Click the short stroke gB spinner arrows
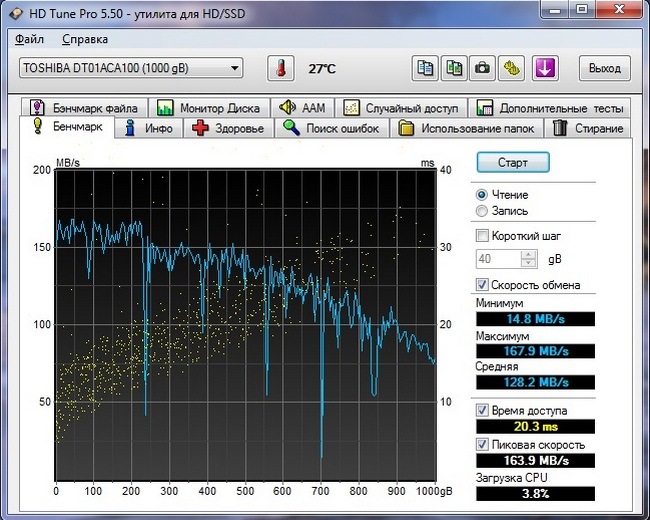 point(530,259)
